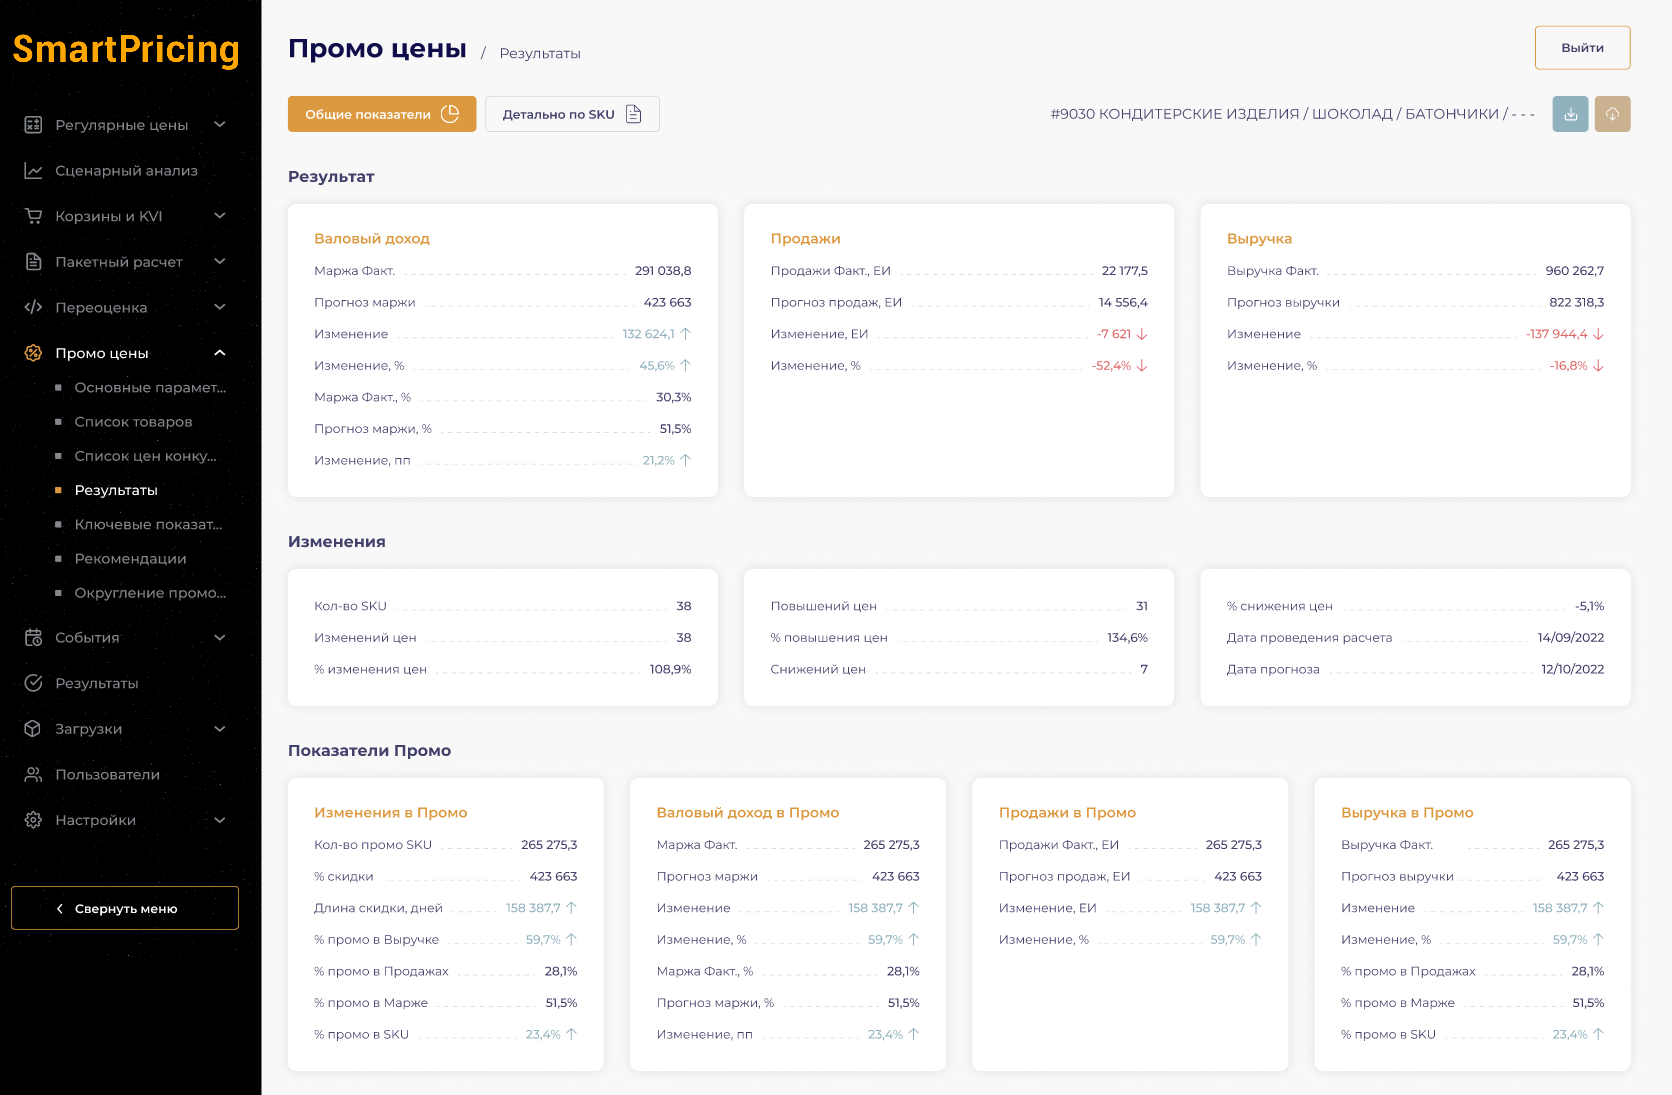Click Свернуть меню button
This screenshot has width=1672, height=1095.
coord(125,908)
